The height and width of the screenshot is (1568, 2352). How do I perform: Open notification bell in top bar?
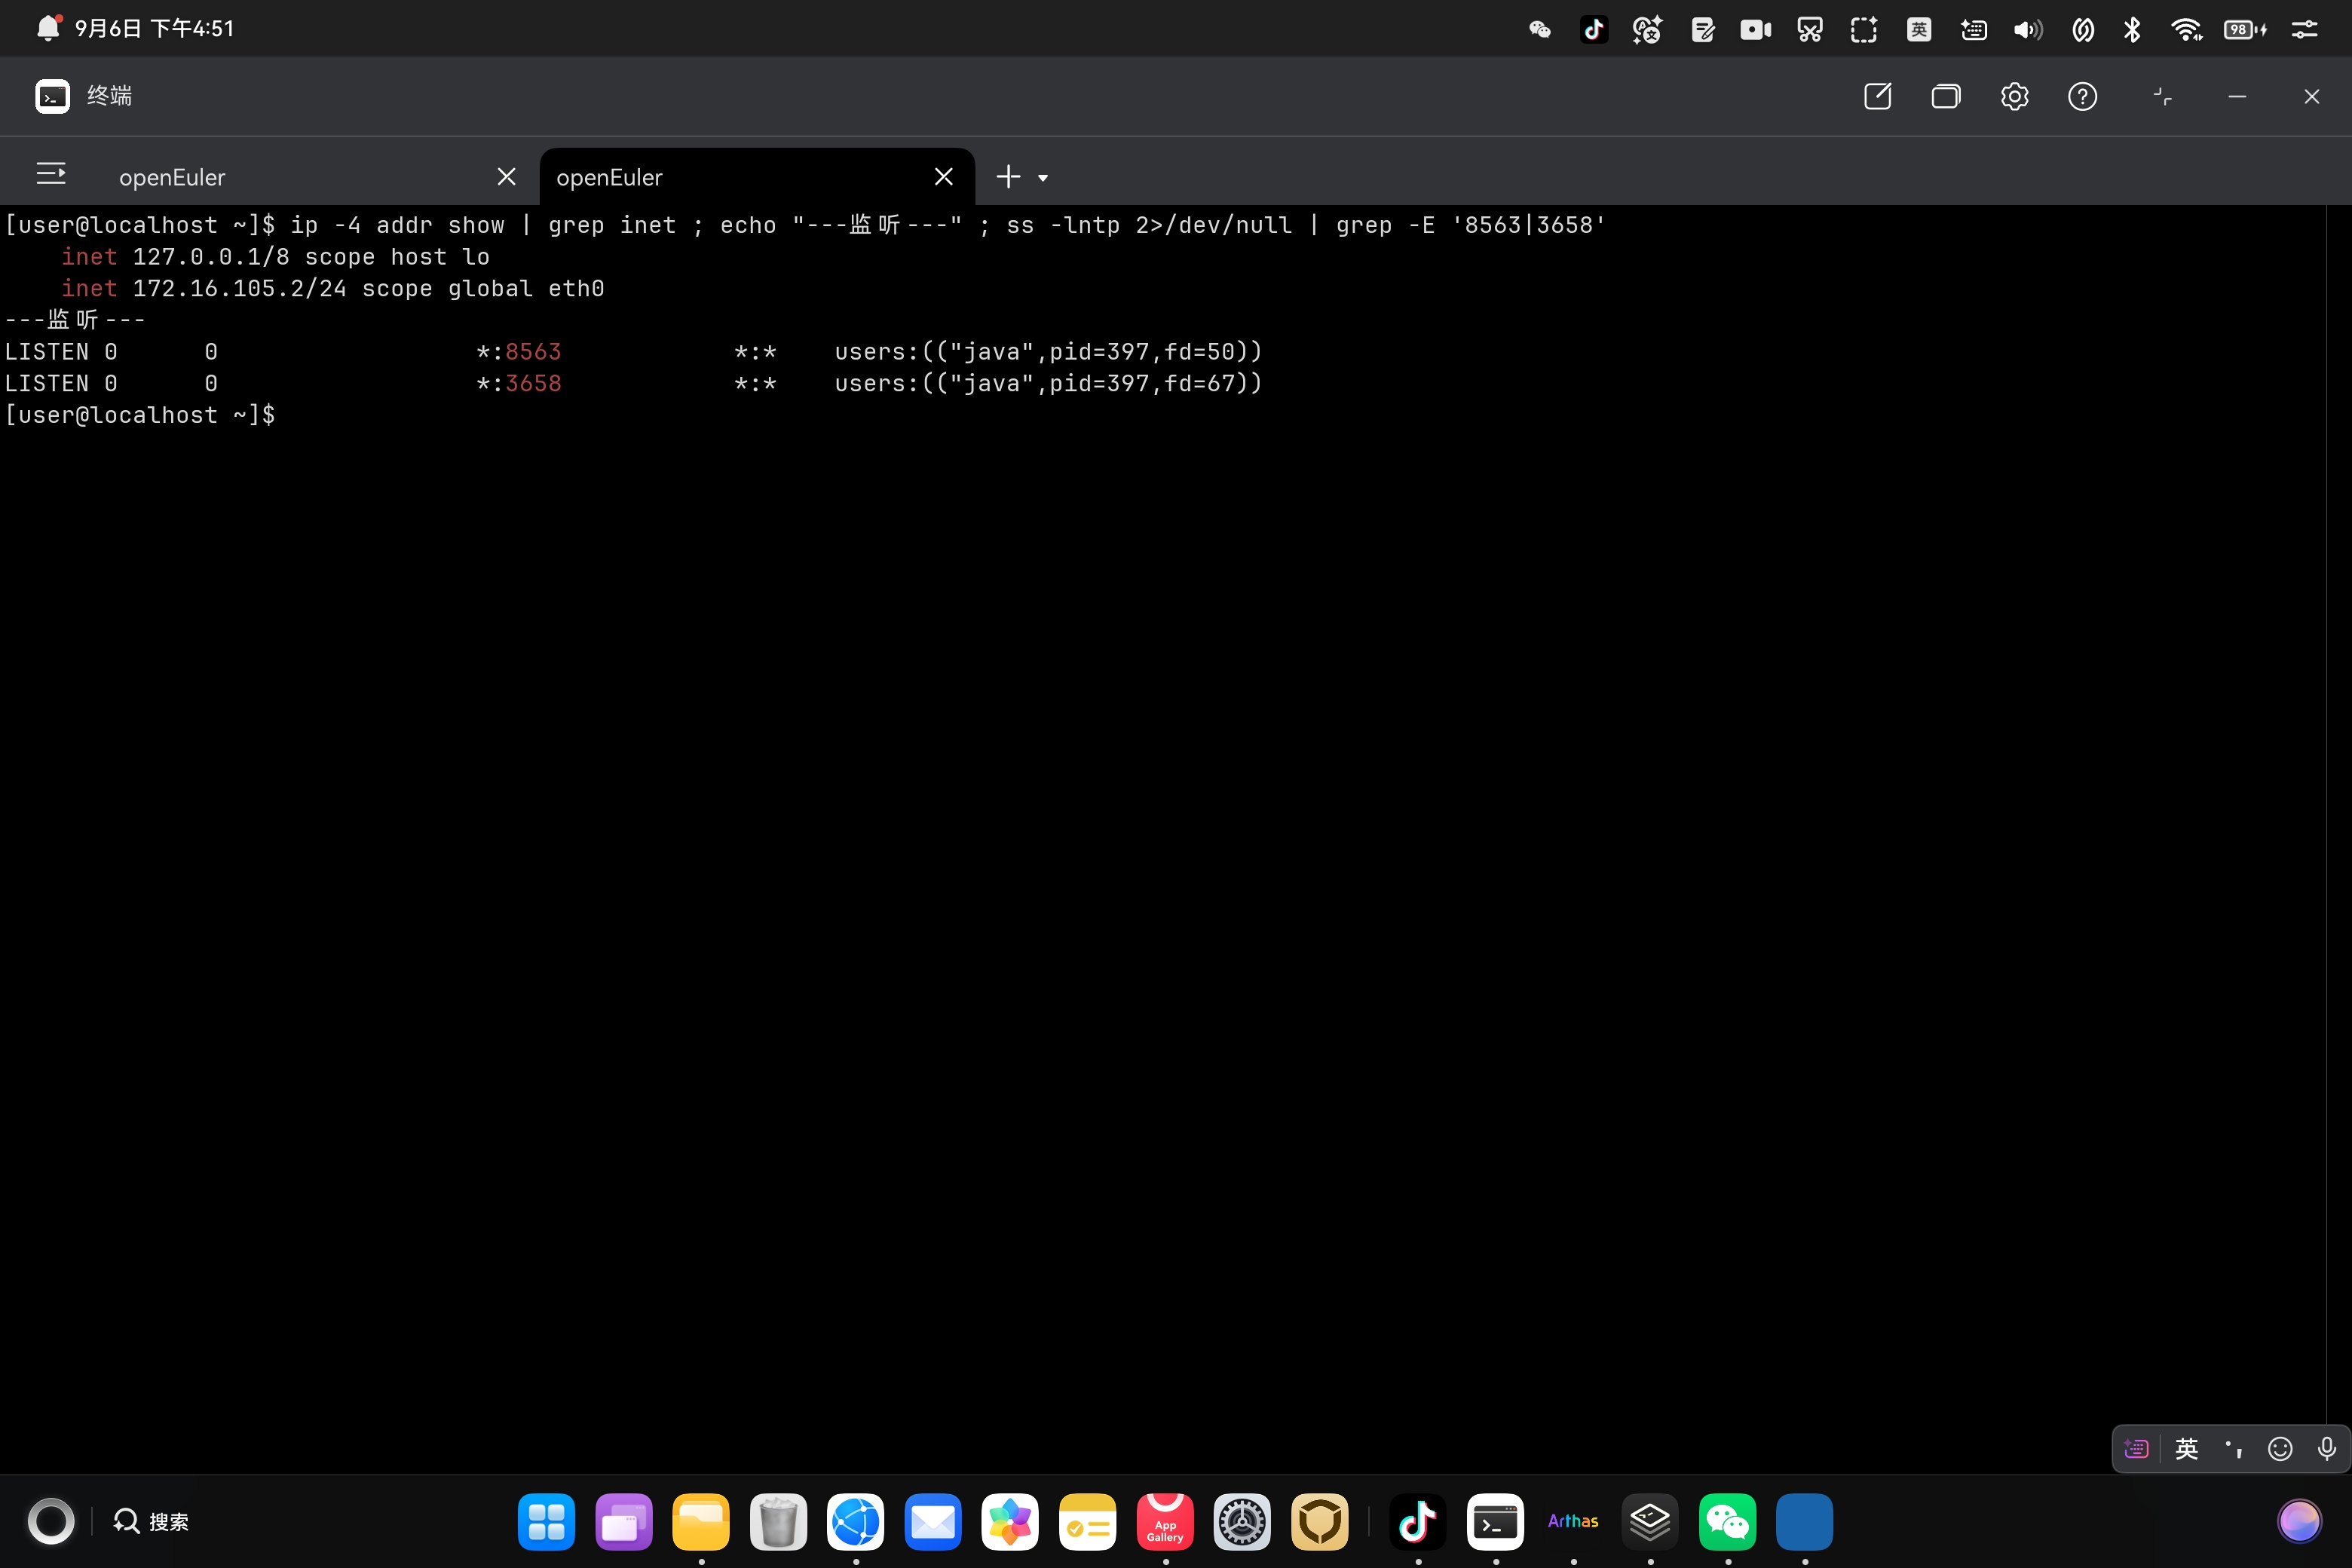coord(48,28)
